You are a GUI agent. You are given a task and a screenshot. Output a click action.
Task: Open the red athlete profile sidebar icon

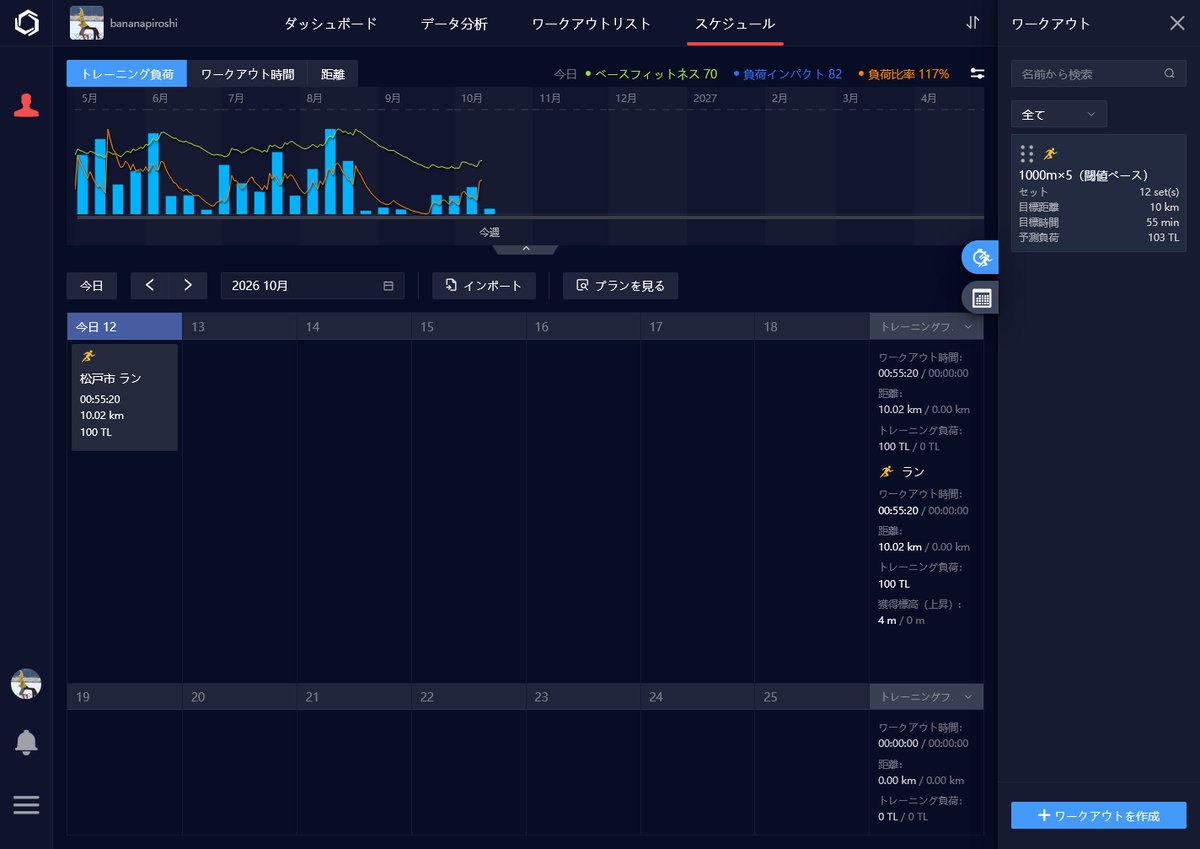[x=26, y=106]
